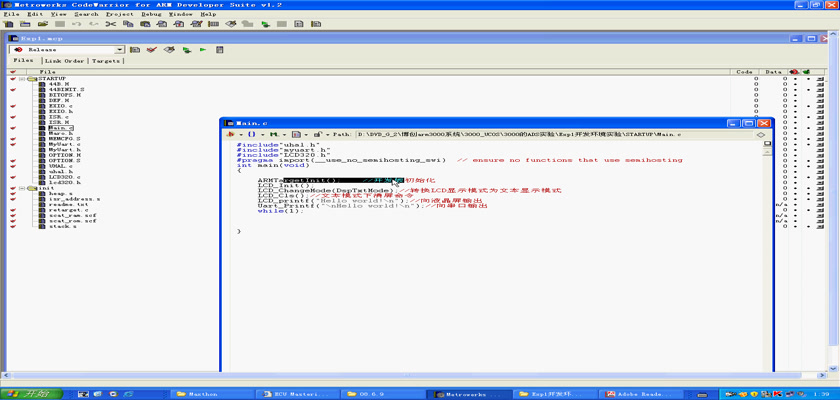The width and height of the screenshot is (840, 400).
Task: Click the pane splitter icon in Main.c window
Action: [767, 144]
